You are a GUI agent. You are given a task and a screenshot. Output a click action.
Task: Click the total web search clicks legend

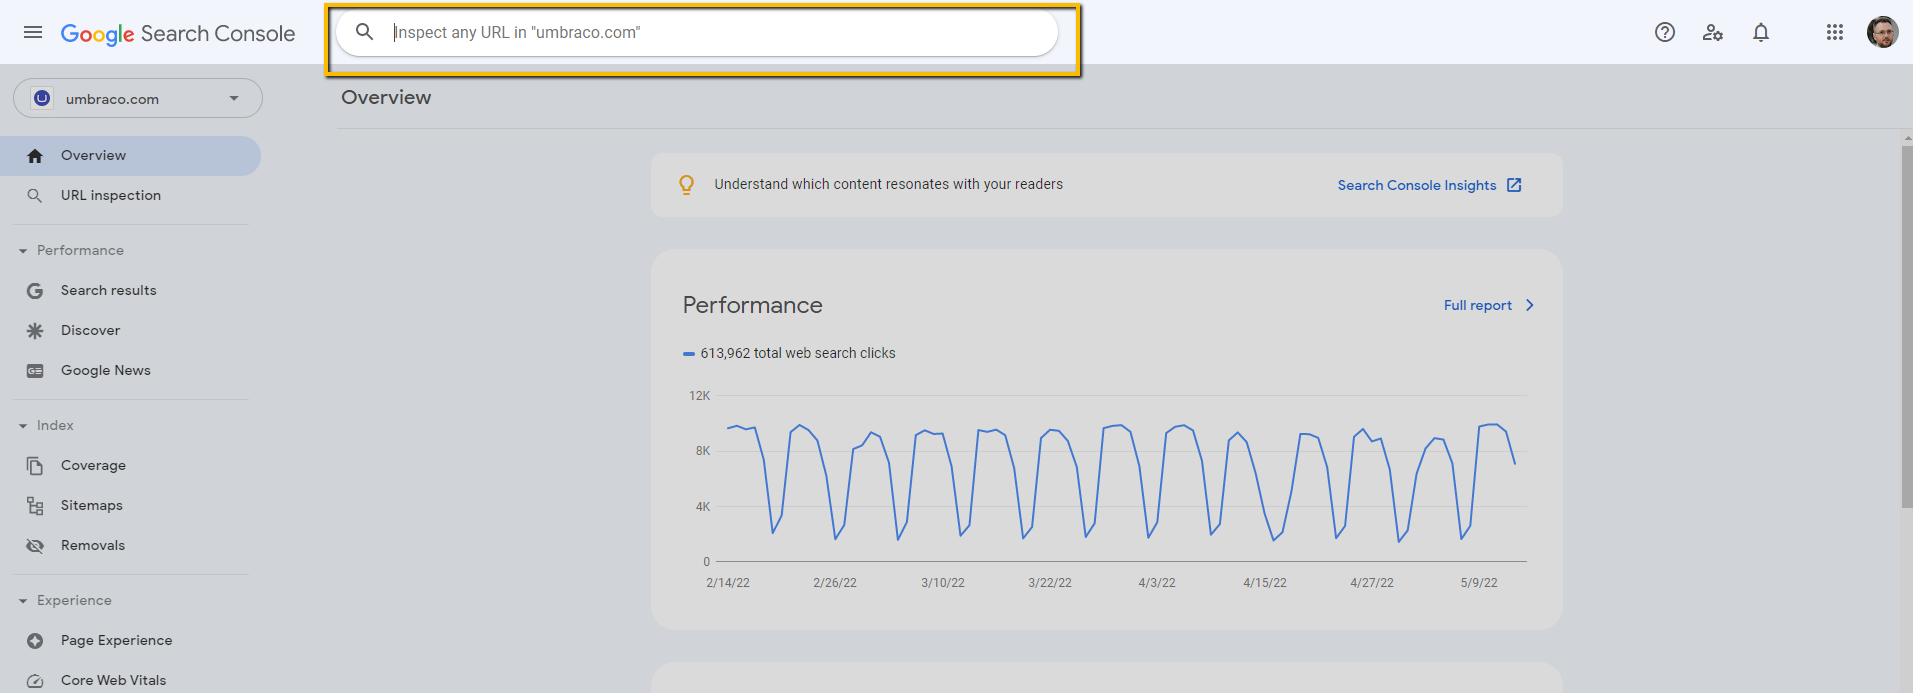pyautogui.click(x=789, y=353)
